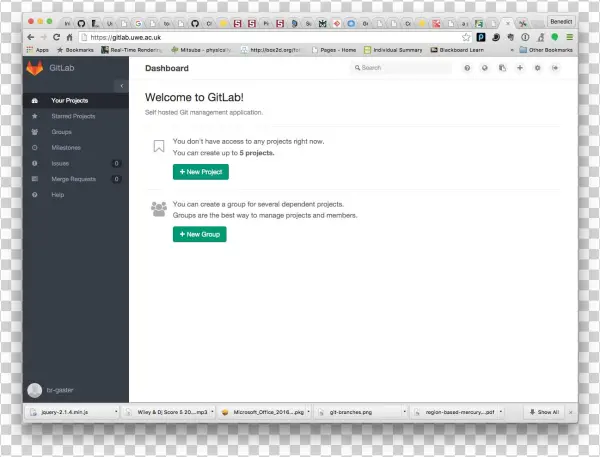Screen dimensions: 600x457
Task: Click the snippets clipboard icon in header
Action: 502,68
